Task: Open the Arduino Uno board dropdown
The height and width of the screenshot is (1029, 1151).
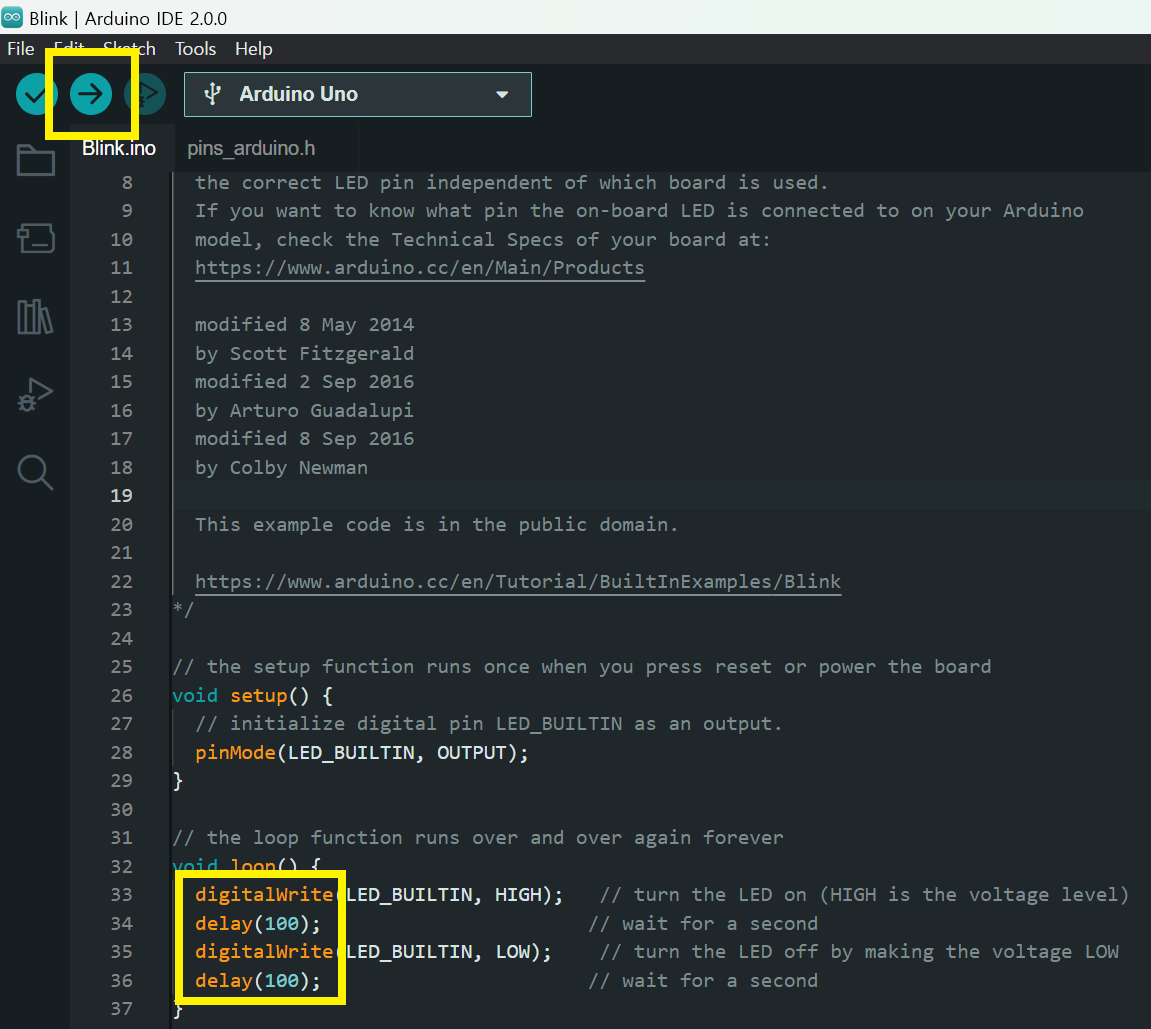Action: coord(357,94)
